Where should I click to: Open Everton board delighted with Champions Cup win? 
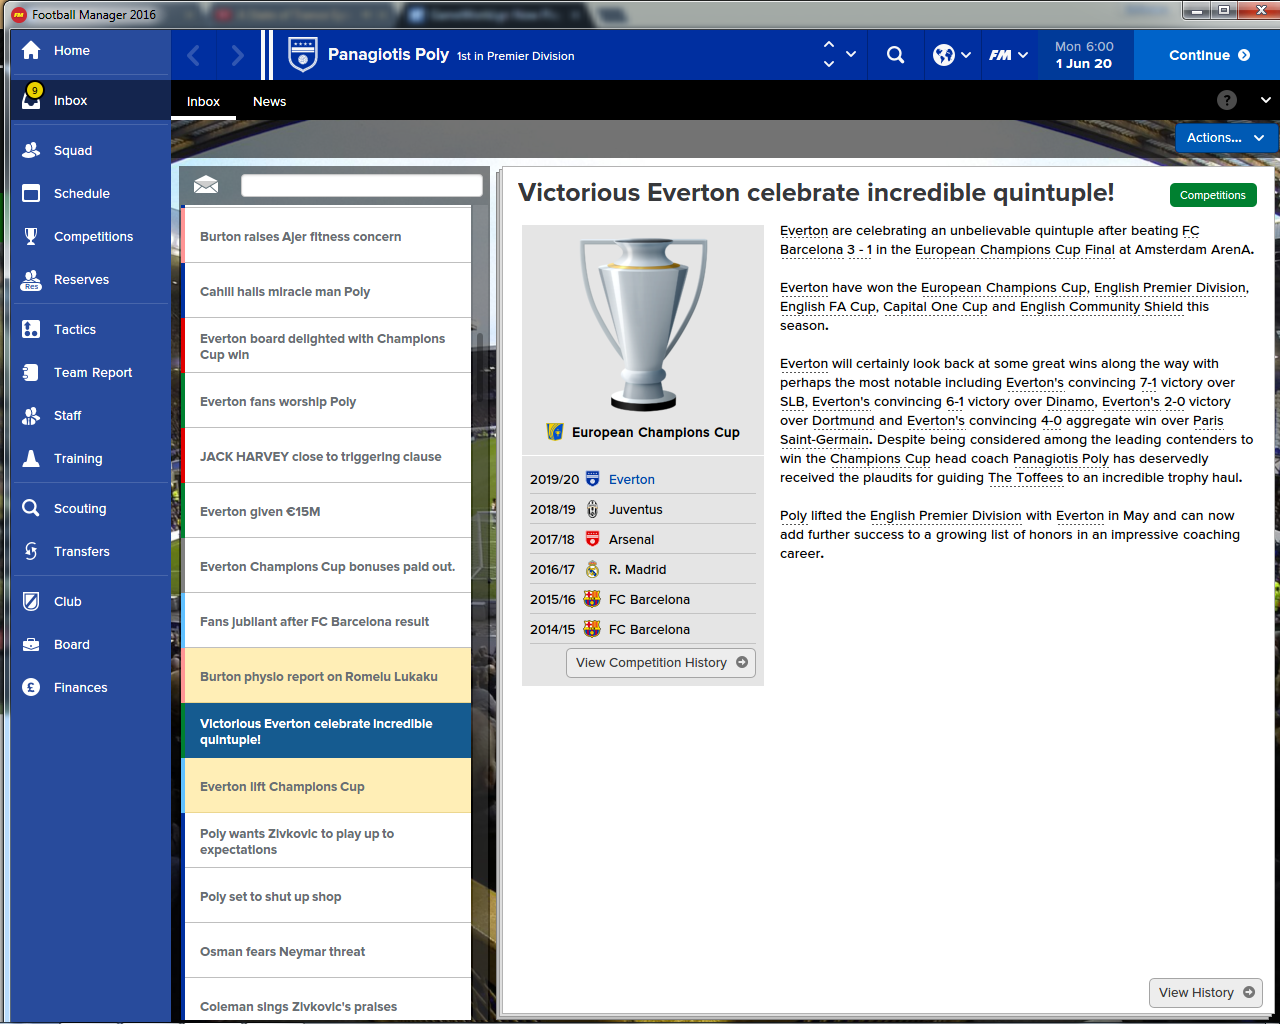pos(326,346)
